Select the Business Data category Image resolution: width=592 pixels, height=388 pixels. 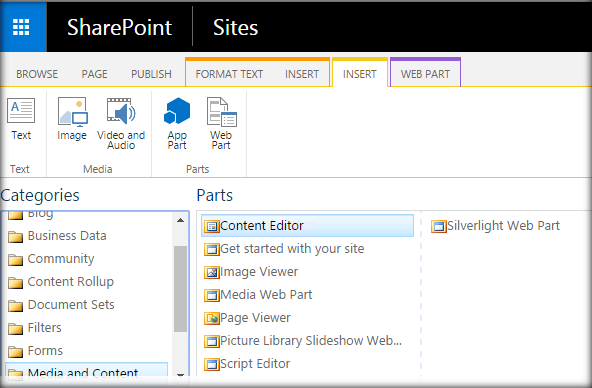67,236
